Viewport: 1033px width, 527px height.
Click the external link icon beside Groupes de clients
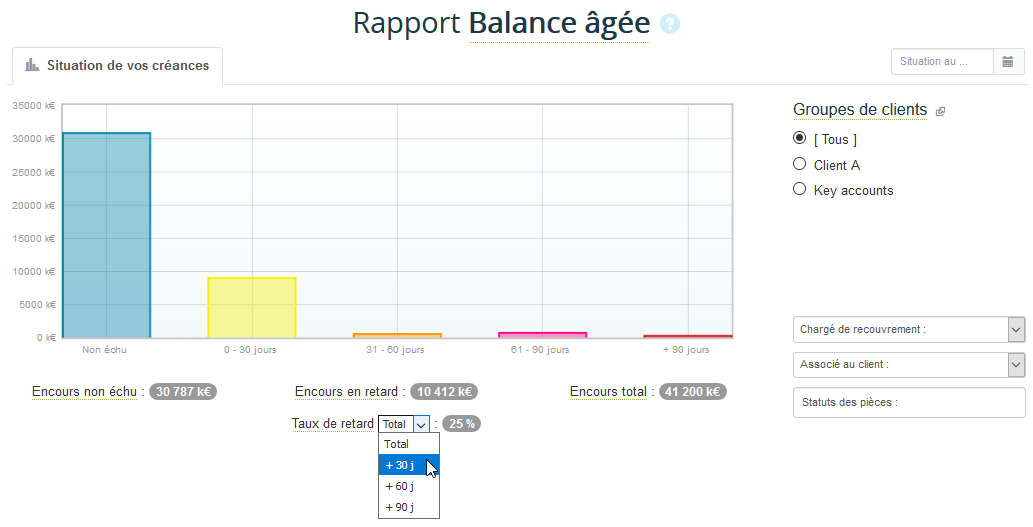[x=940, y=112]
